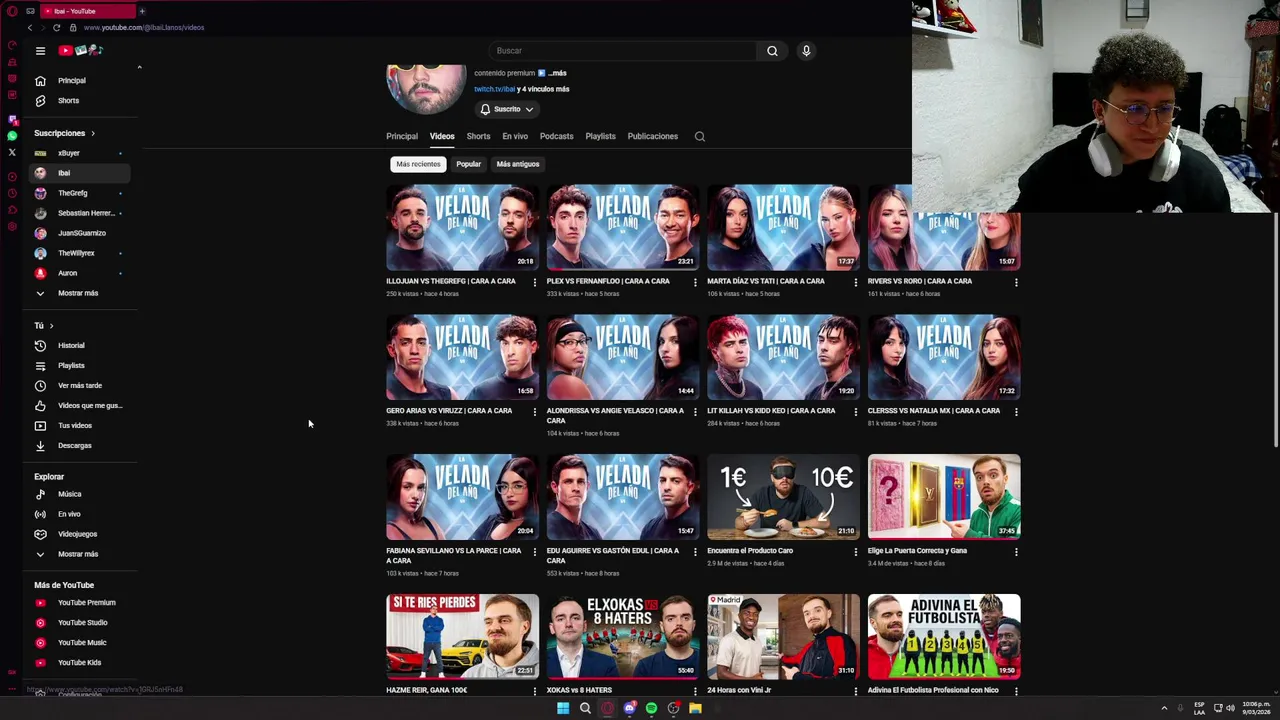Open Ver más tarde list

coord(82,385)
